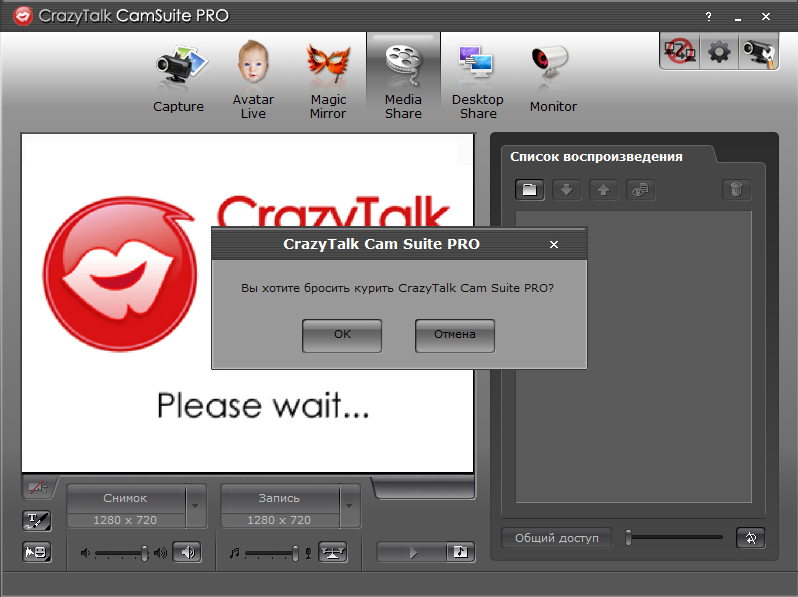Viewport: 798px width, 597px height.
Task: Open the Magic Mirror mode
Action: coord(328,79)
